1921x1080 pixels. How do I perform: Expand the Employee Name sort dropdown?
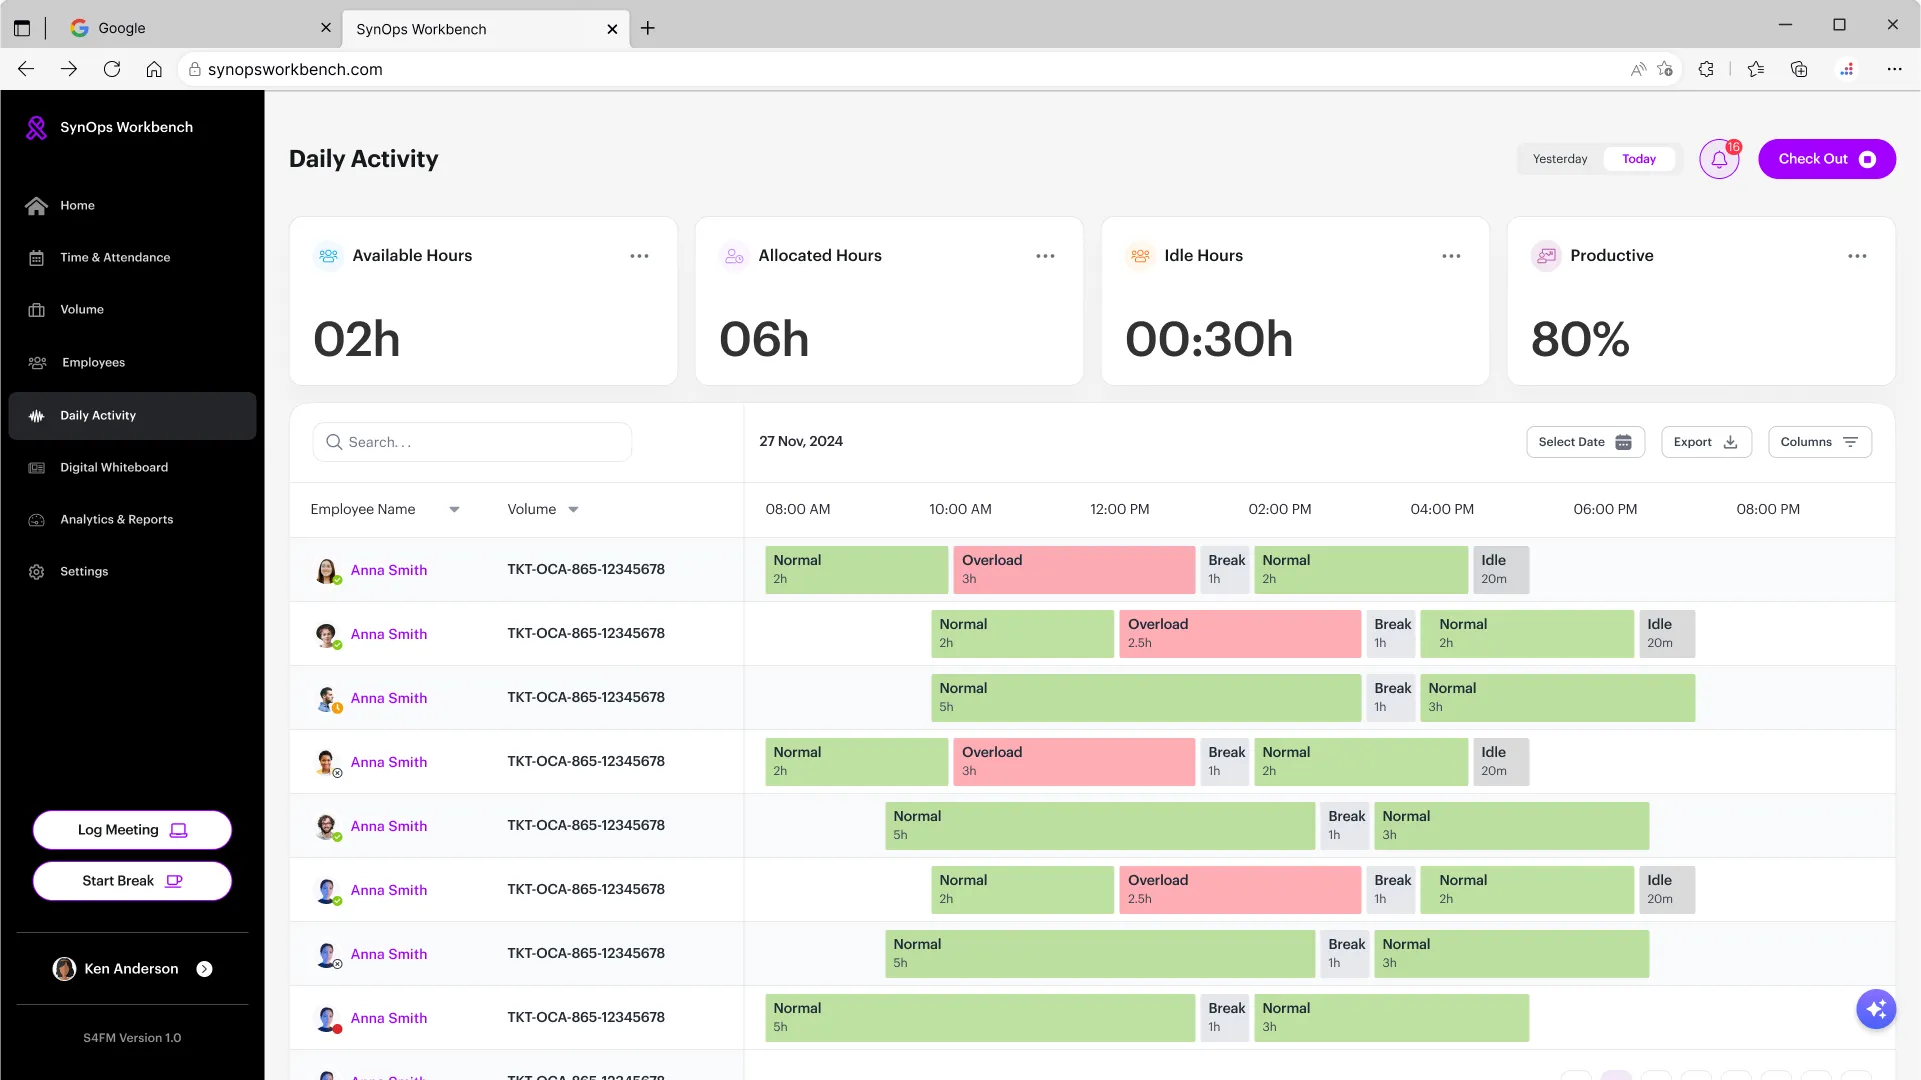click(454, 509)
